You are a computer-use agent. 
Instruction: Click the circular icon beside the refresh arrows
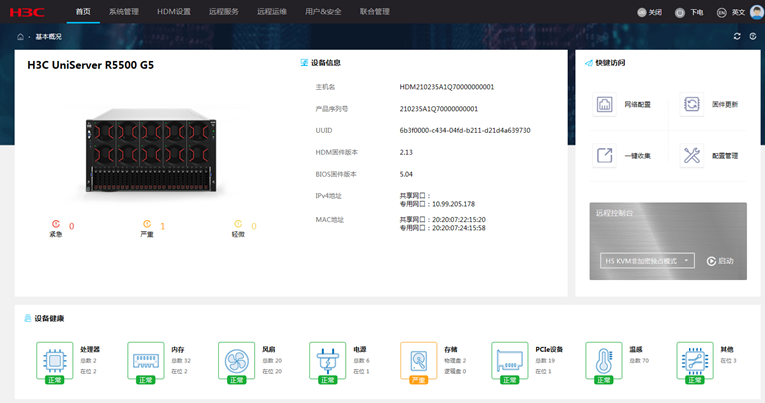click(x=753, y=37)
